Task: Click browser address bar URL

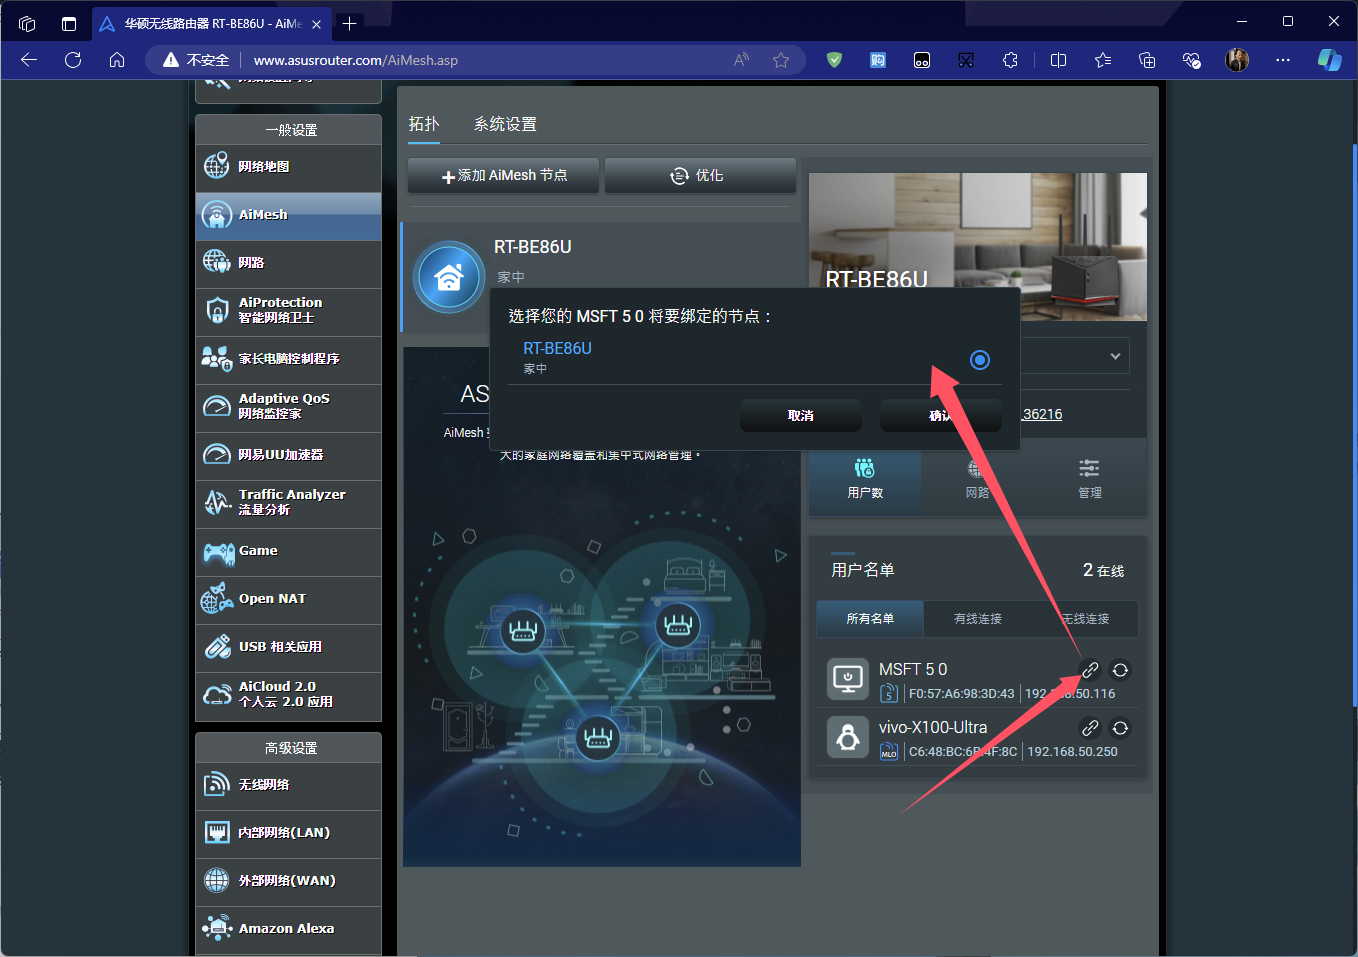Action: pos(356,60)
